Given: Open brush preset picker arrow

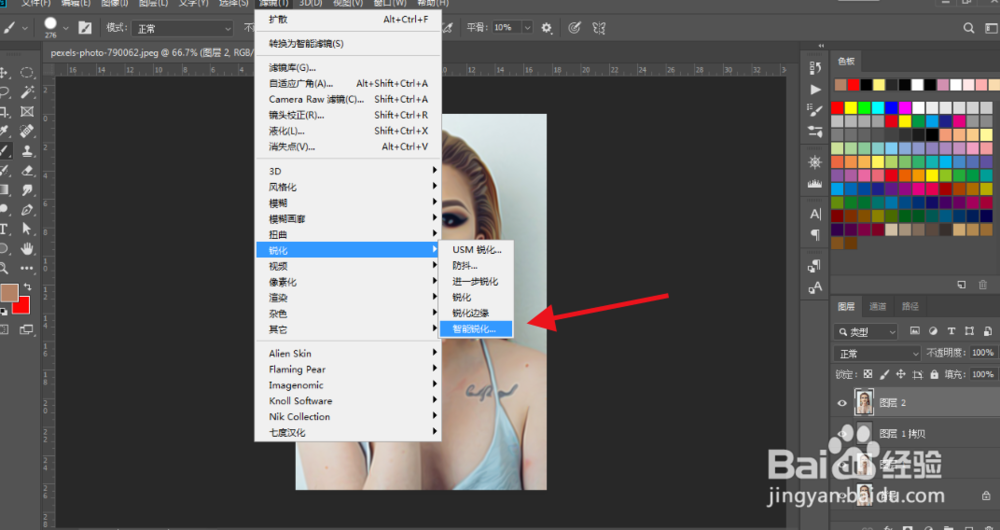Looking at the screenshot, I should click(x=65, y=28).
